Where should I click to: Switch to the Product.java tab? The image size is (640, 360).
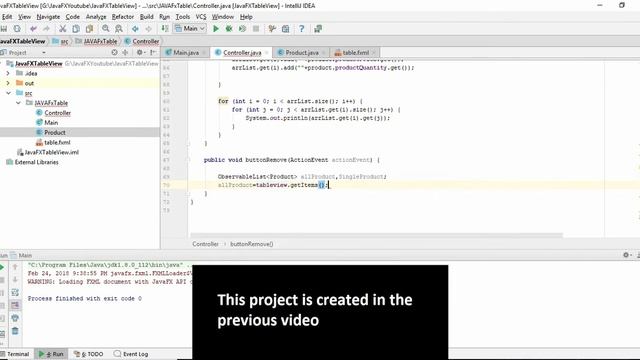(302, 53)
